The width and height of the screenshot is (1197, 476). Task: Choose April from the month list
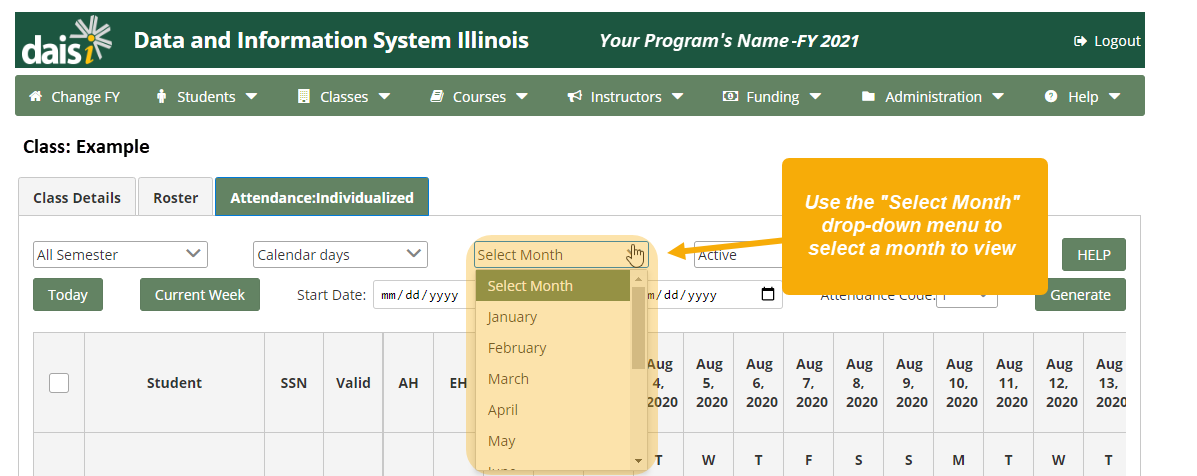pos(553,410)
